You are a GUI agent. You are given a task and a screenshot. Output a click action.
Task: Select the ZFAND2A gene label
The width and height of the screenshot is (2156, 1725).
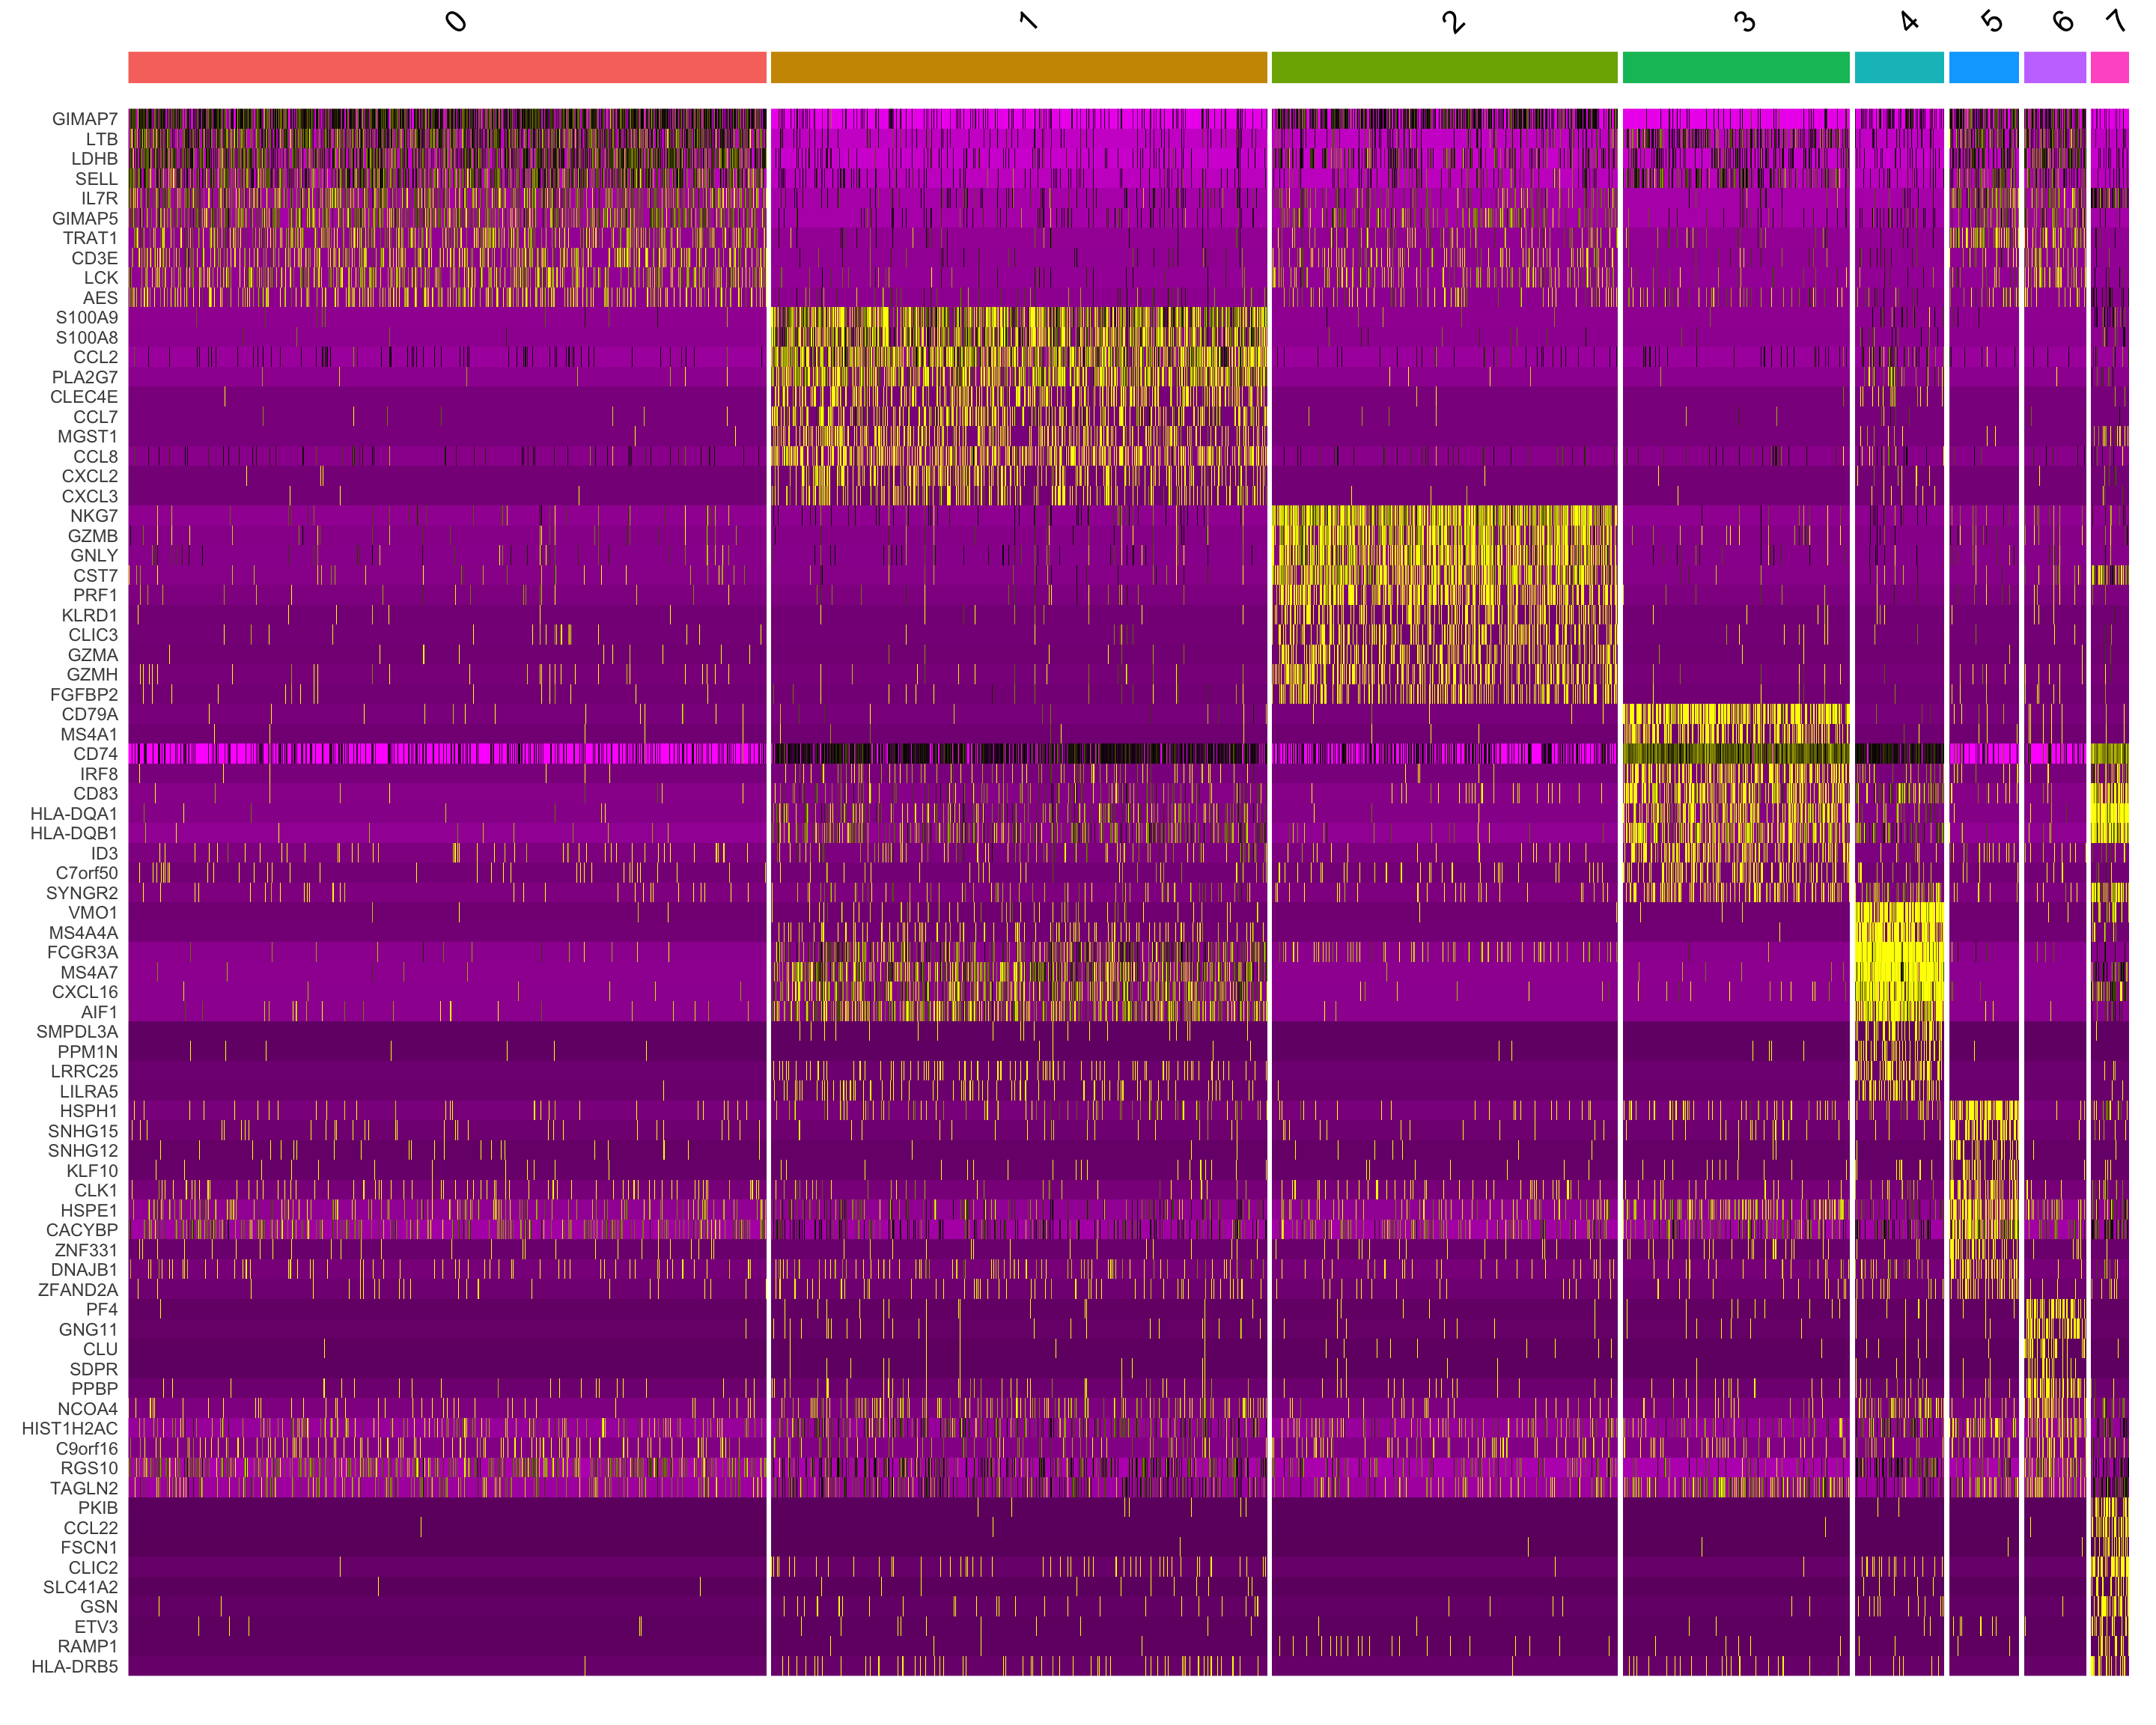tap(78, 1290)
